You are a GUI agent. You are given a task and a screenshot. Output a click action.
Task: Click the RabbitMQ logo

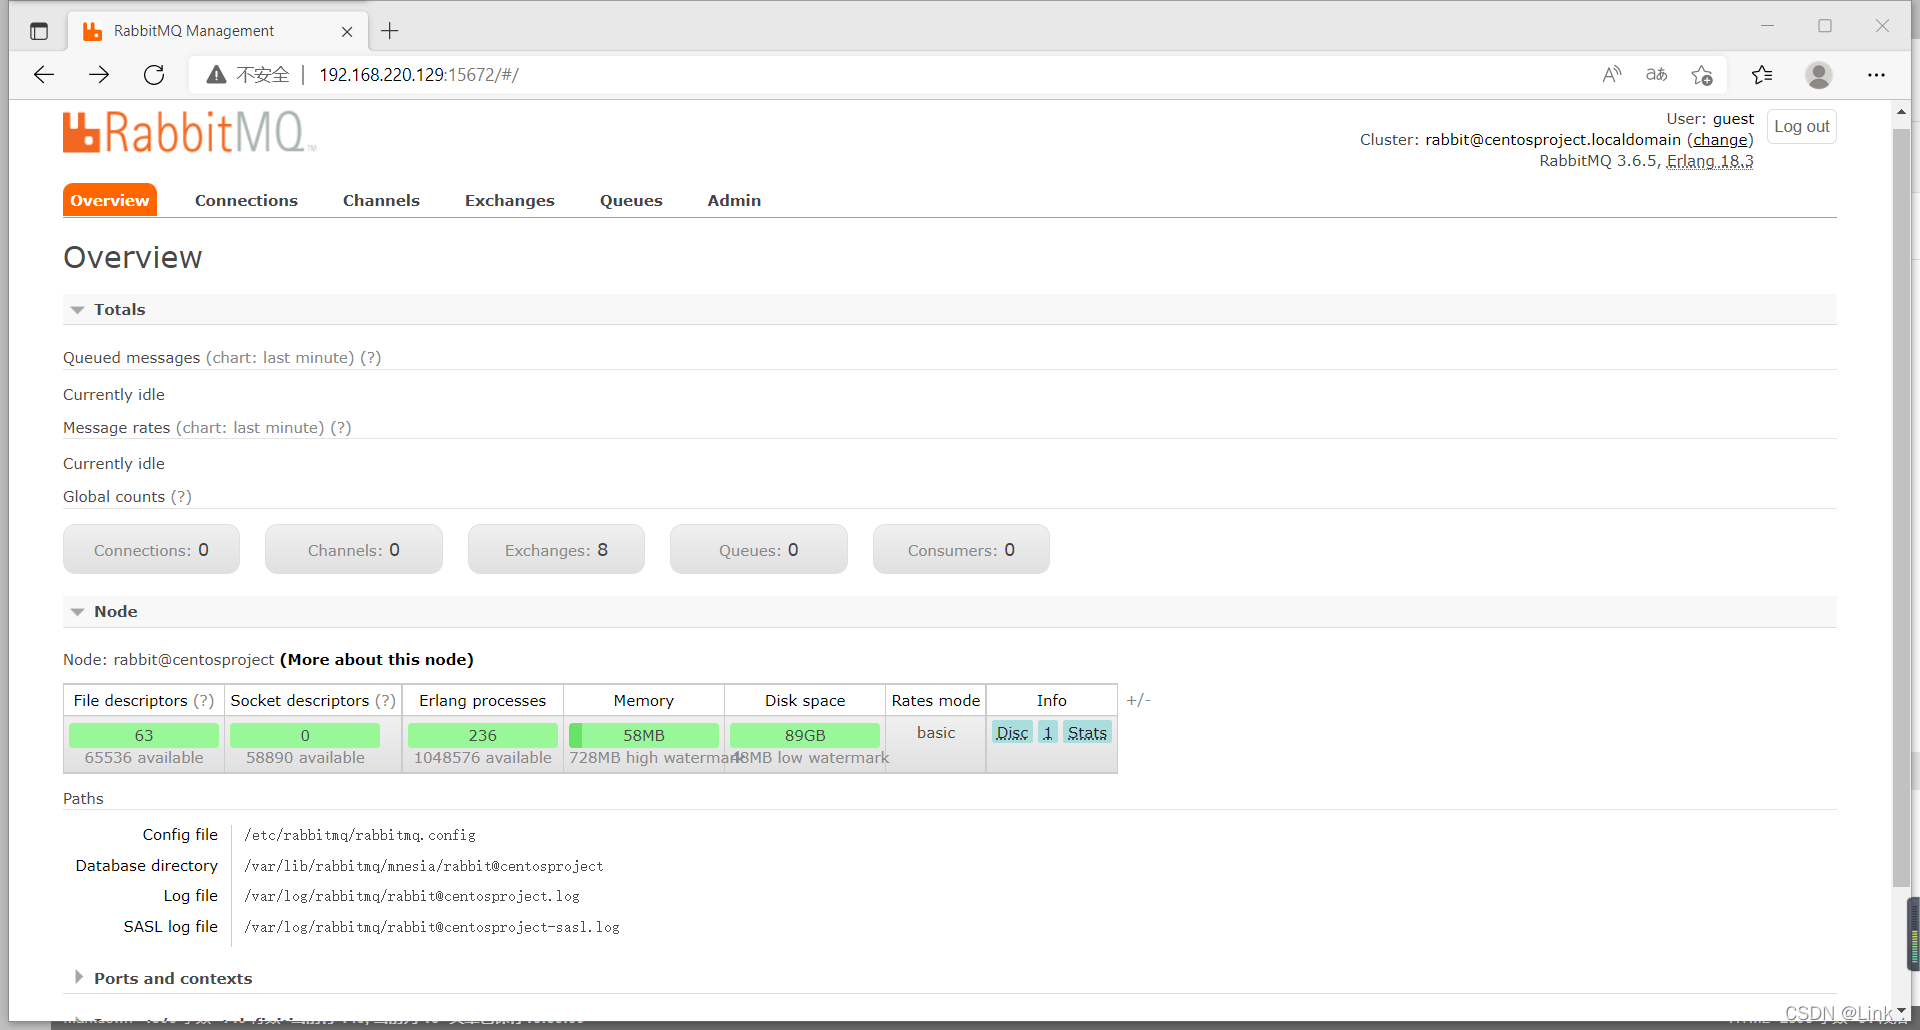pos(189,132)
